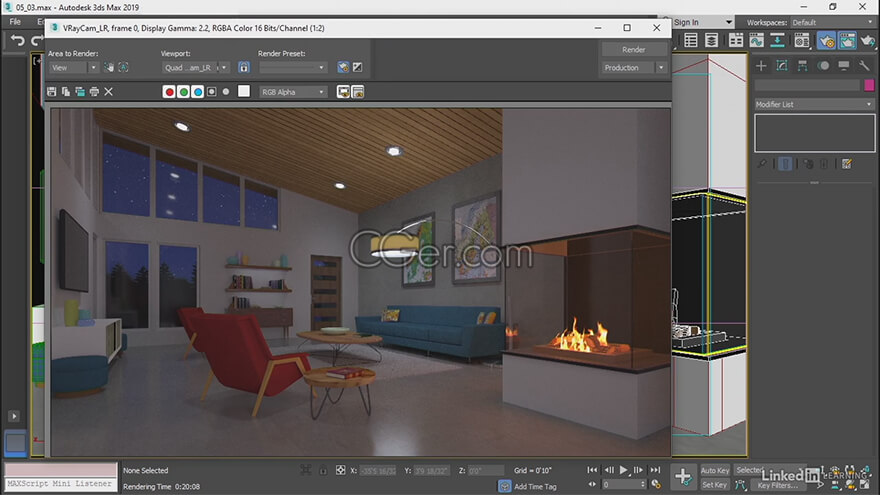The image size is (880, 495).
Task: Click Render Production teapot icon
Action: point(868,40)
